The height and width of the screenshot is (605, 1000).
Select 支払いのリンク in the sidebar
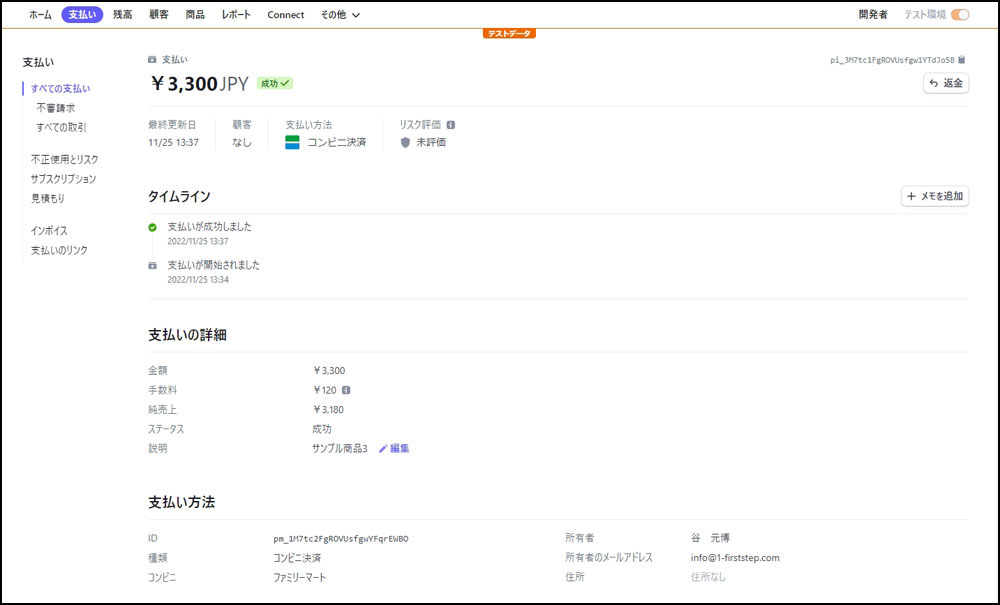59,250
